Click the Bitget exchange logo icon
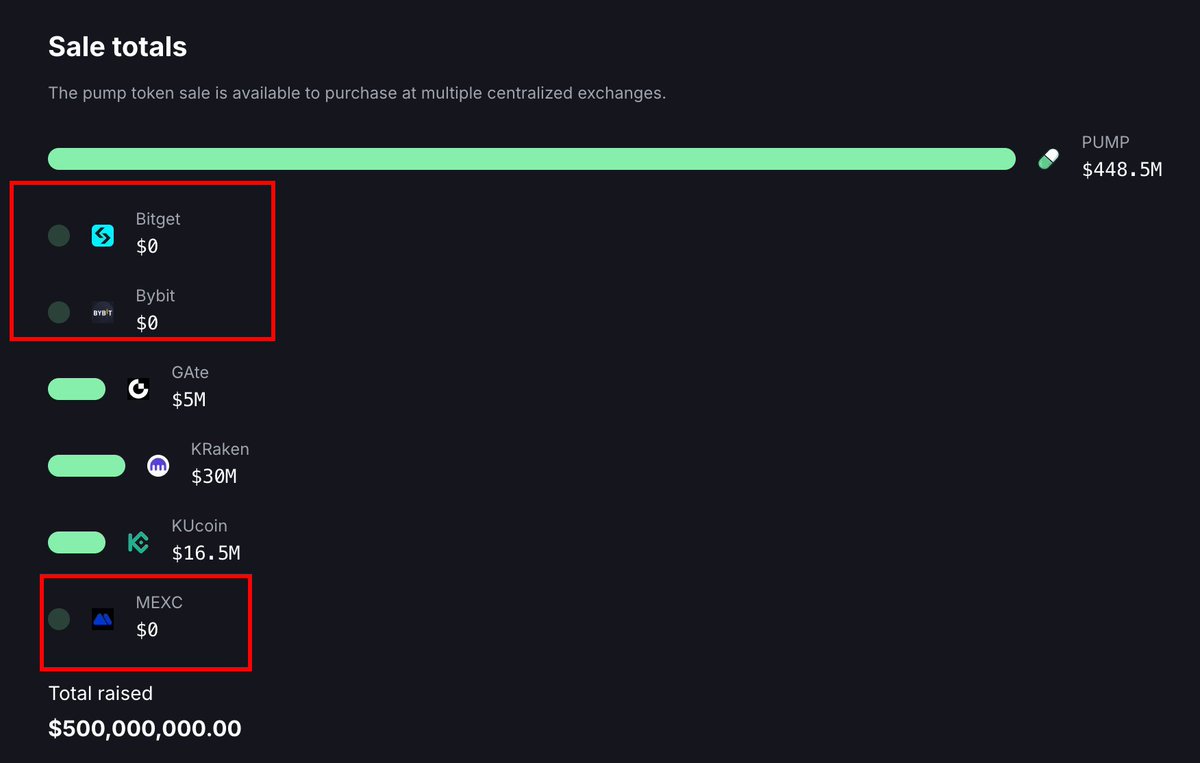The image size is (1200, 763). tap(102, 236)
